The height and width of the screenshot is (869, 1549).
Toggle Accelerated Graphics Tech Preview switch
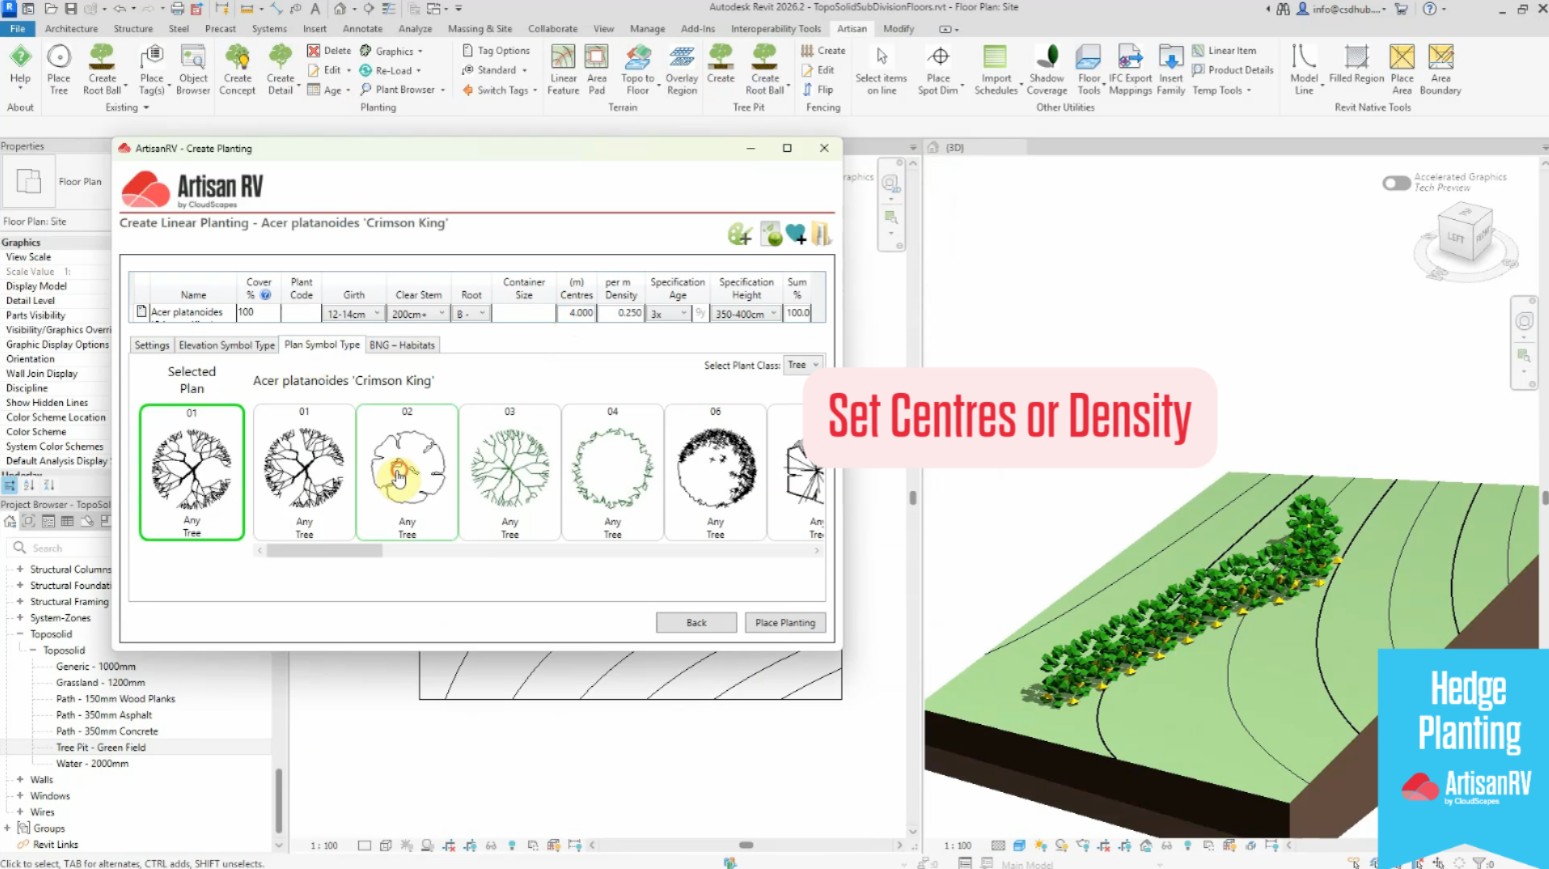(1396, 183)
